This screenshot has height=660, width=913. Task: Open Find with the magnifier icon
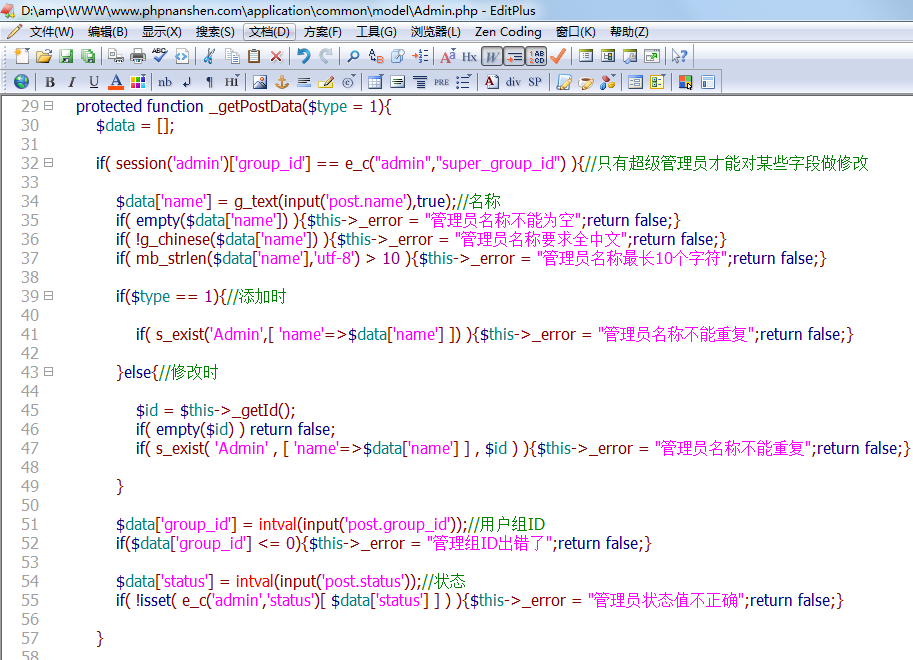[353, 57]
